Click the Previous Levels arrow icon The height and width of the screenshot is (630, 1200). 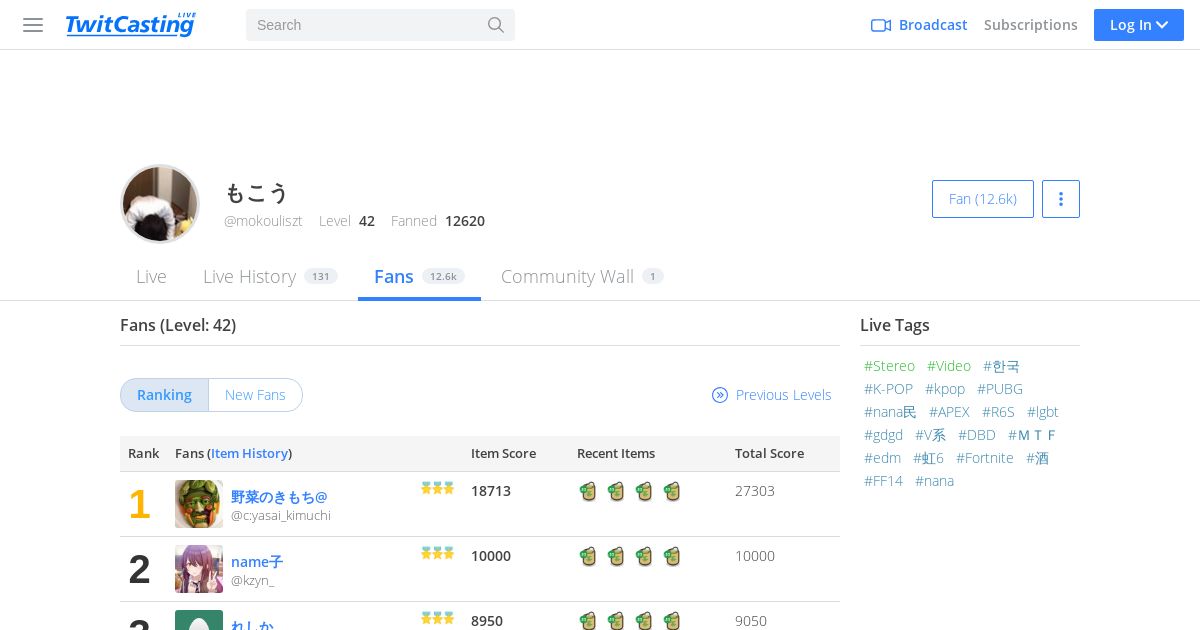[x=720, y=395]
